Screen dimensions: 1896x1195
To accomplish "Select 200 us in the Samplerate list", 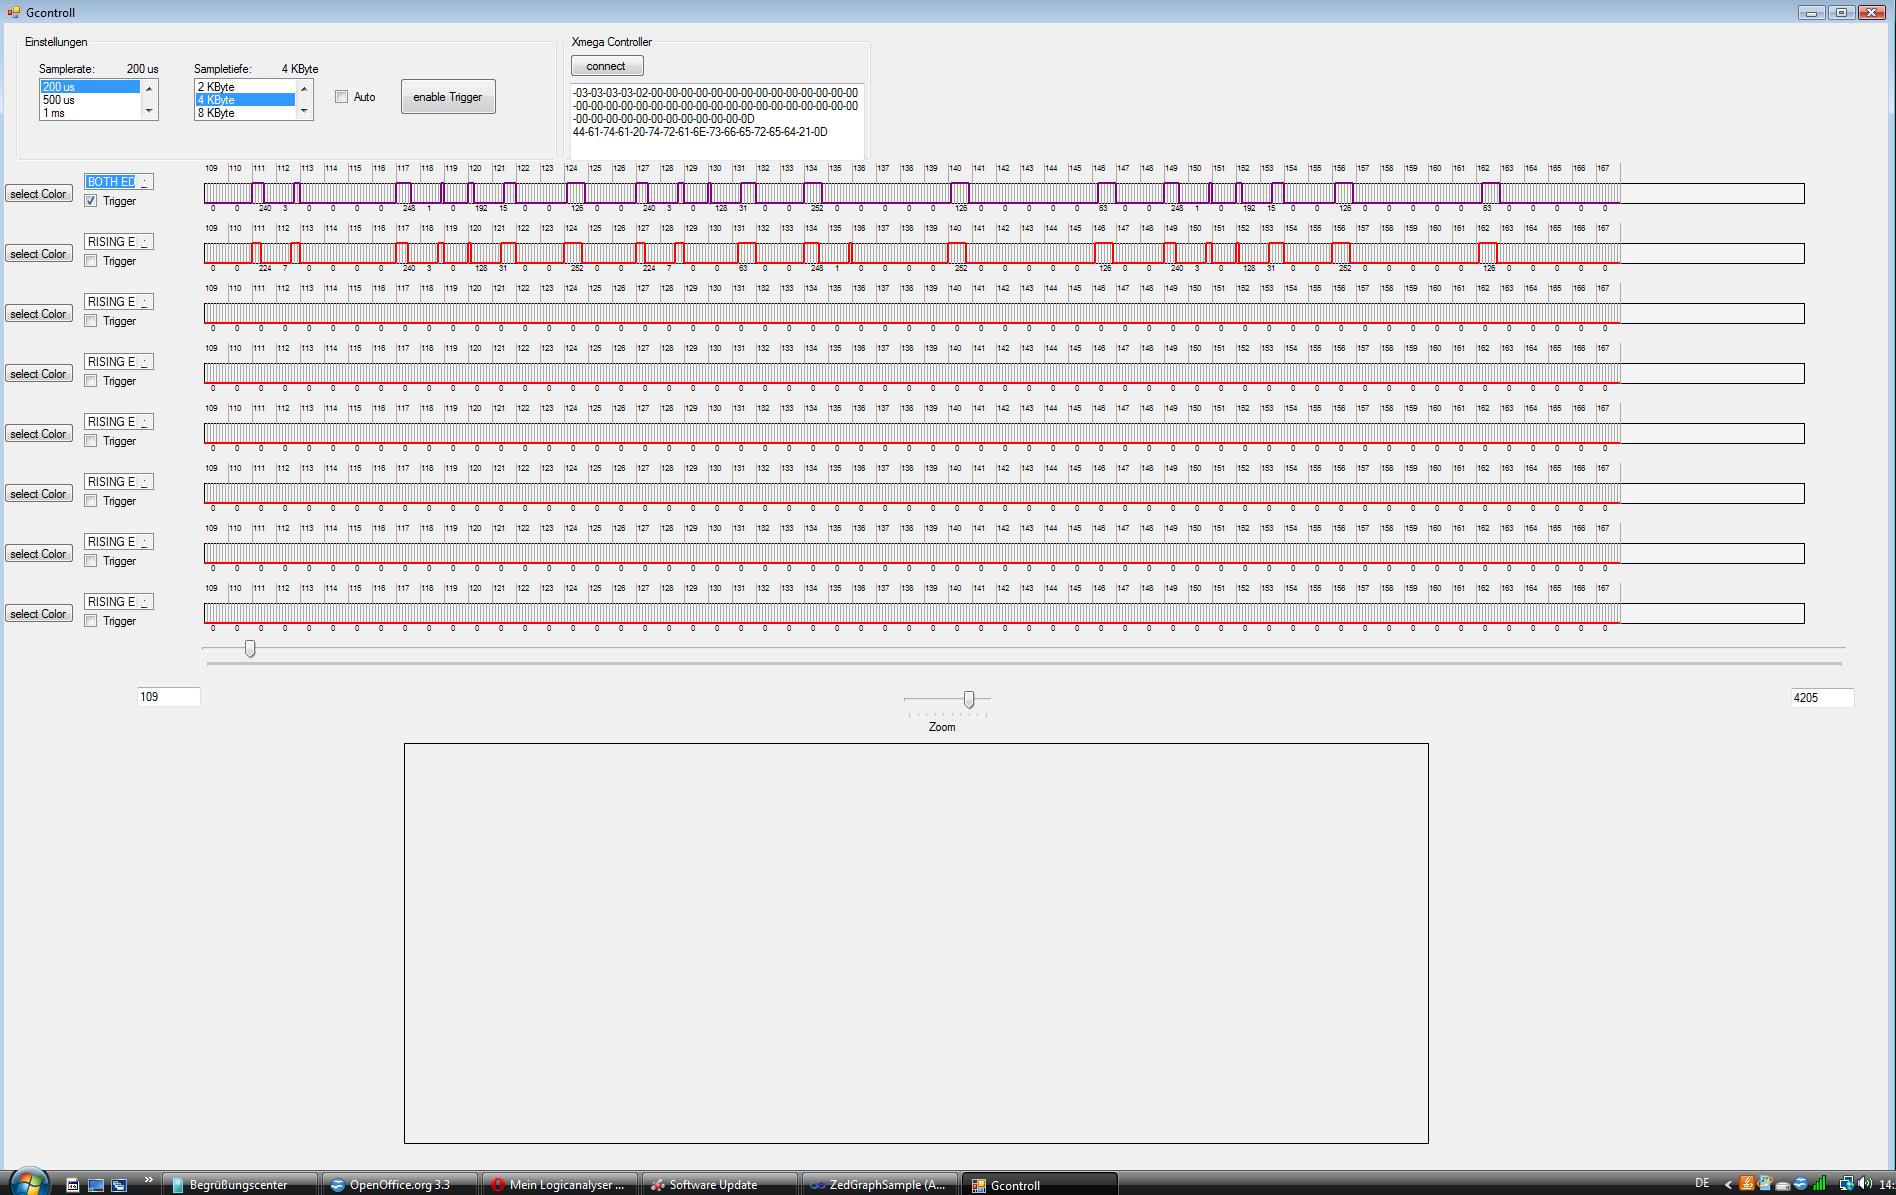I will tap(90, 87).
